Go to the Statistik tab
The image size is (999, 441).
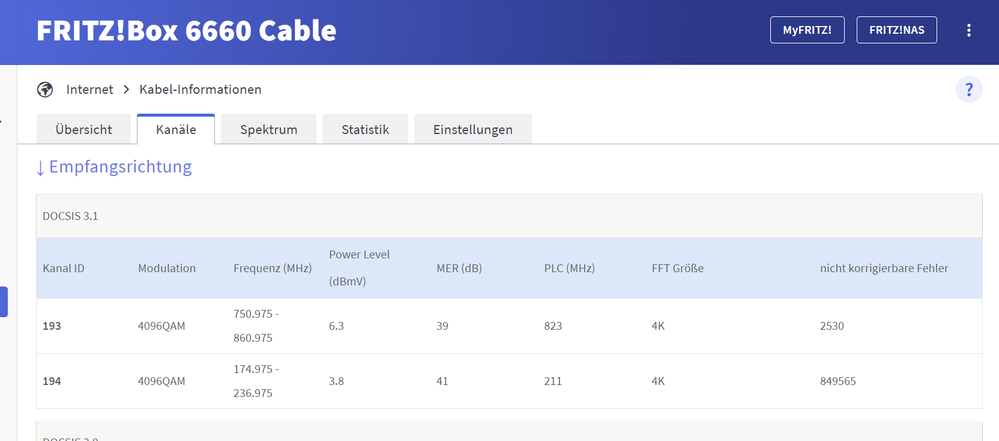pos(365,130)
